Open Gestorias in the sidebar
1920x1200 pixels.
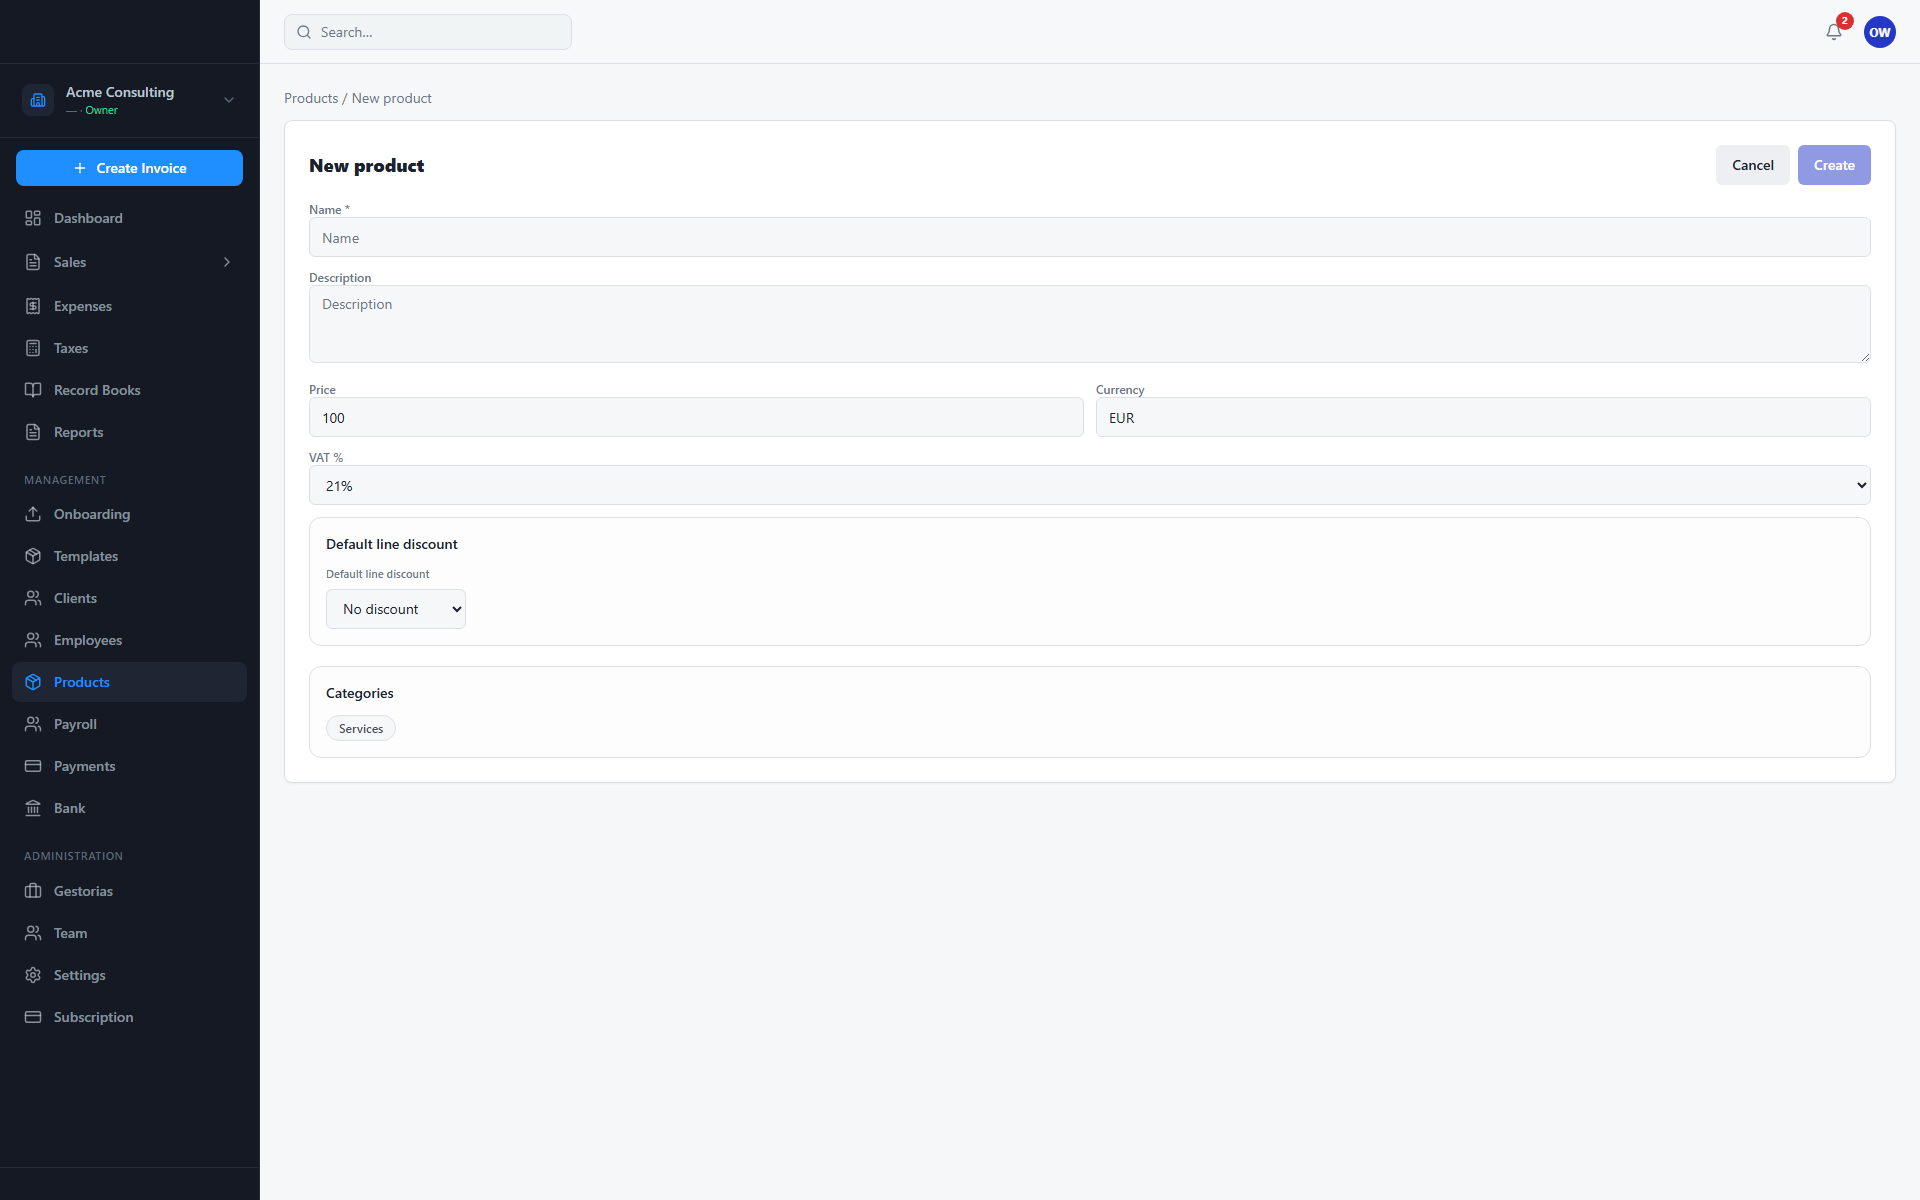[129, 891]
